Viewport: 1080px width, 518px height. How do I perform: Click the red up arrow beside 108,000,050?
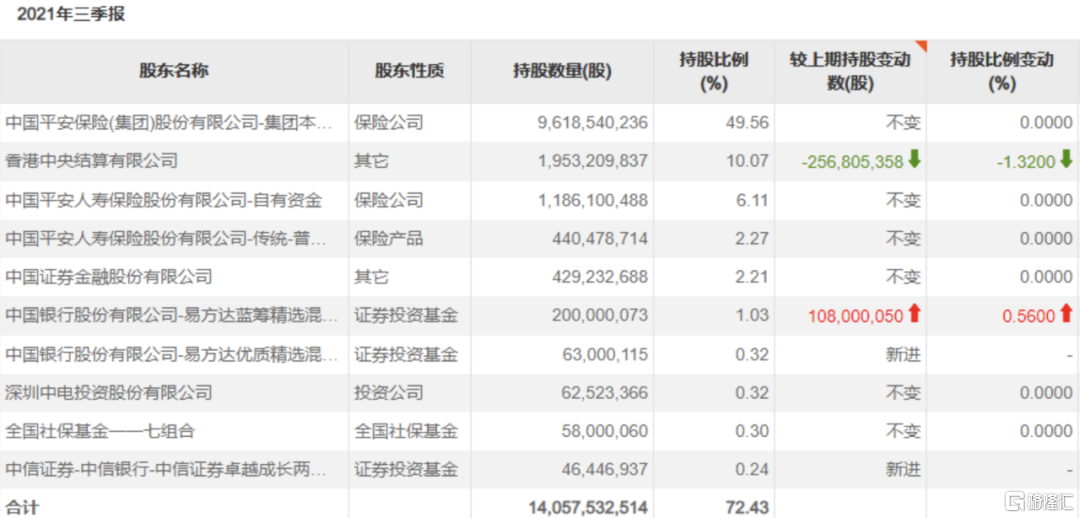[915, 315]
